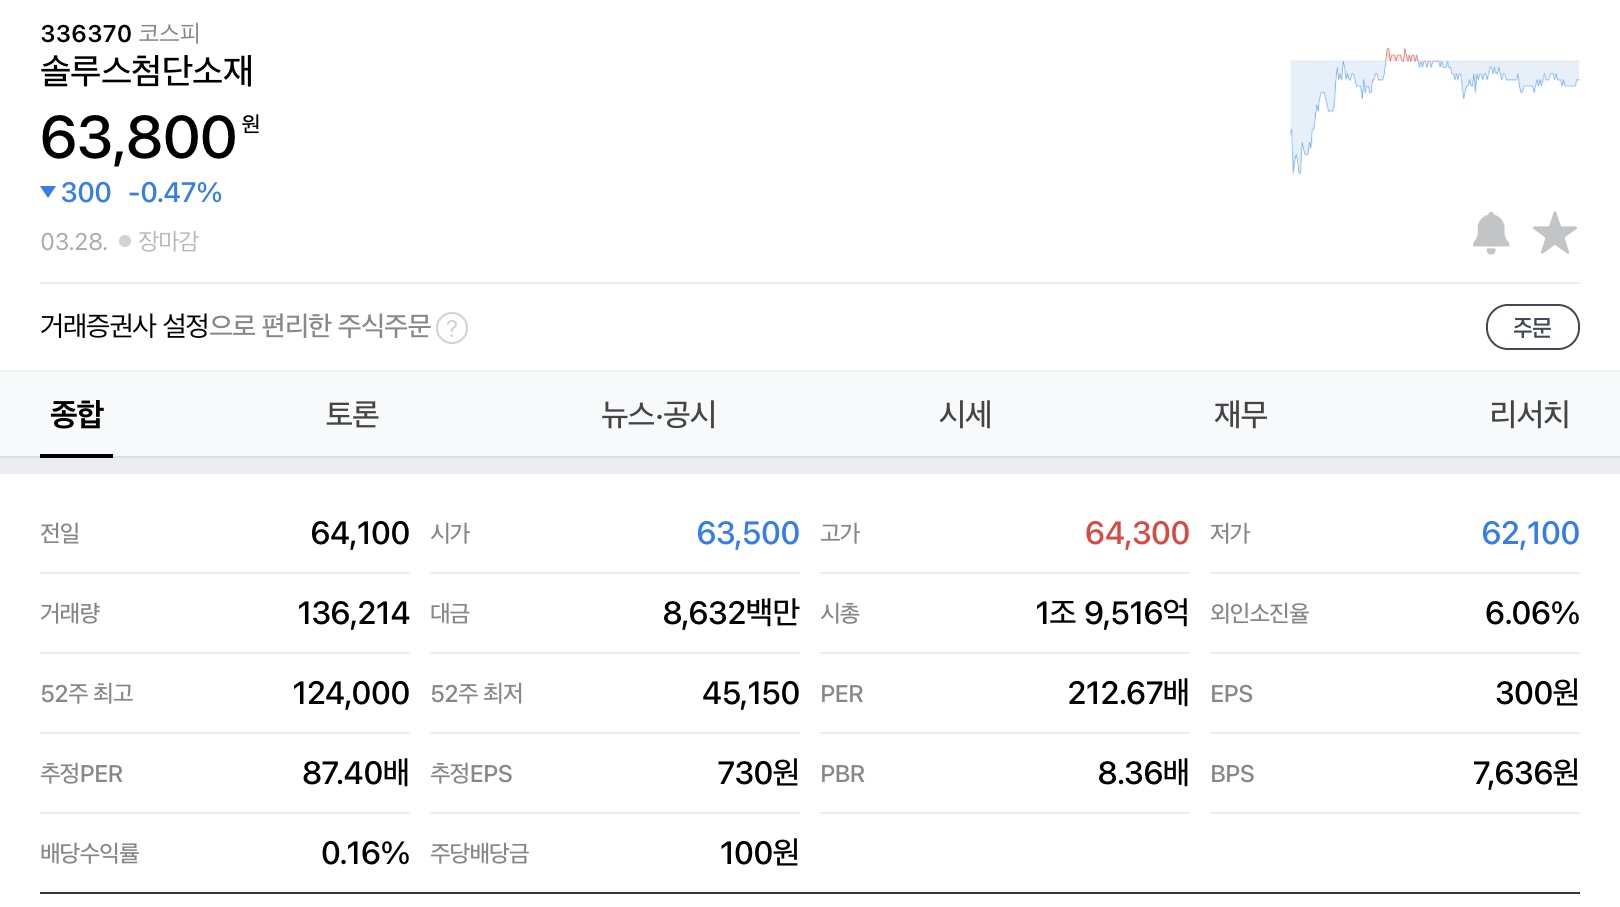The width and height of the screenshot is (1620, 907).
Task: Click BPS value 7,636원
Action: tap(1526, 773)
